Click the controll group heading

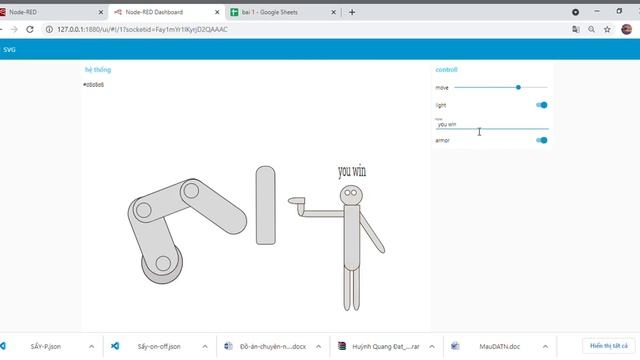(446, 70)
